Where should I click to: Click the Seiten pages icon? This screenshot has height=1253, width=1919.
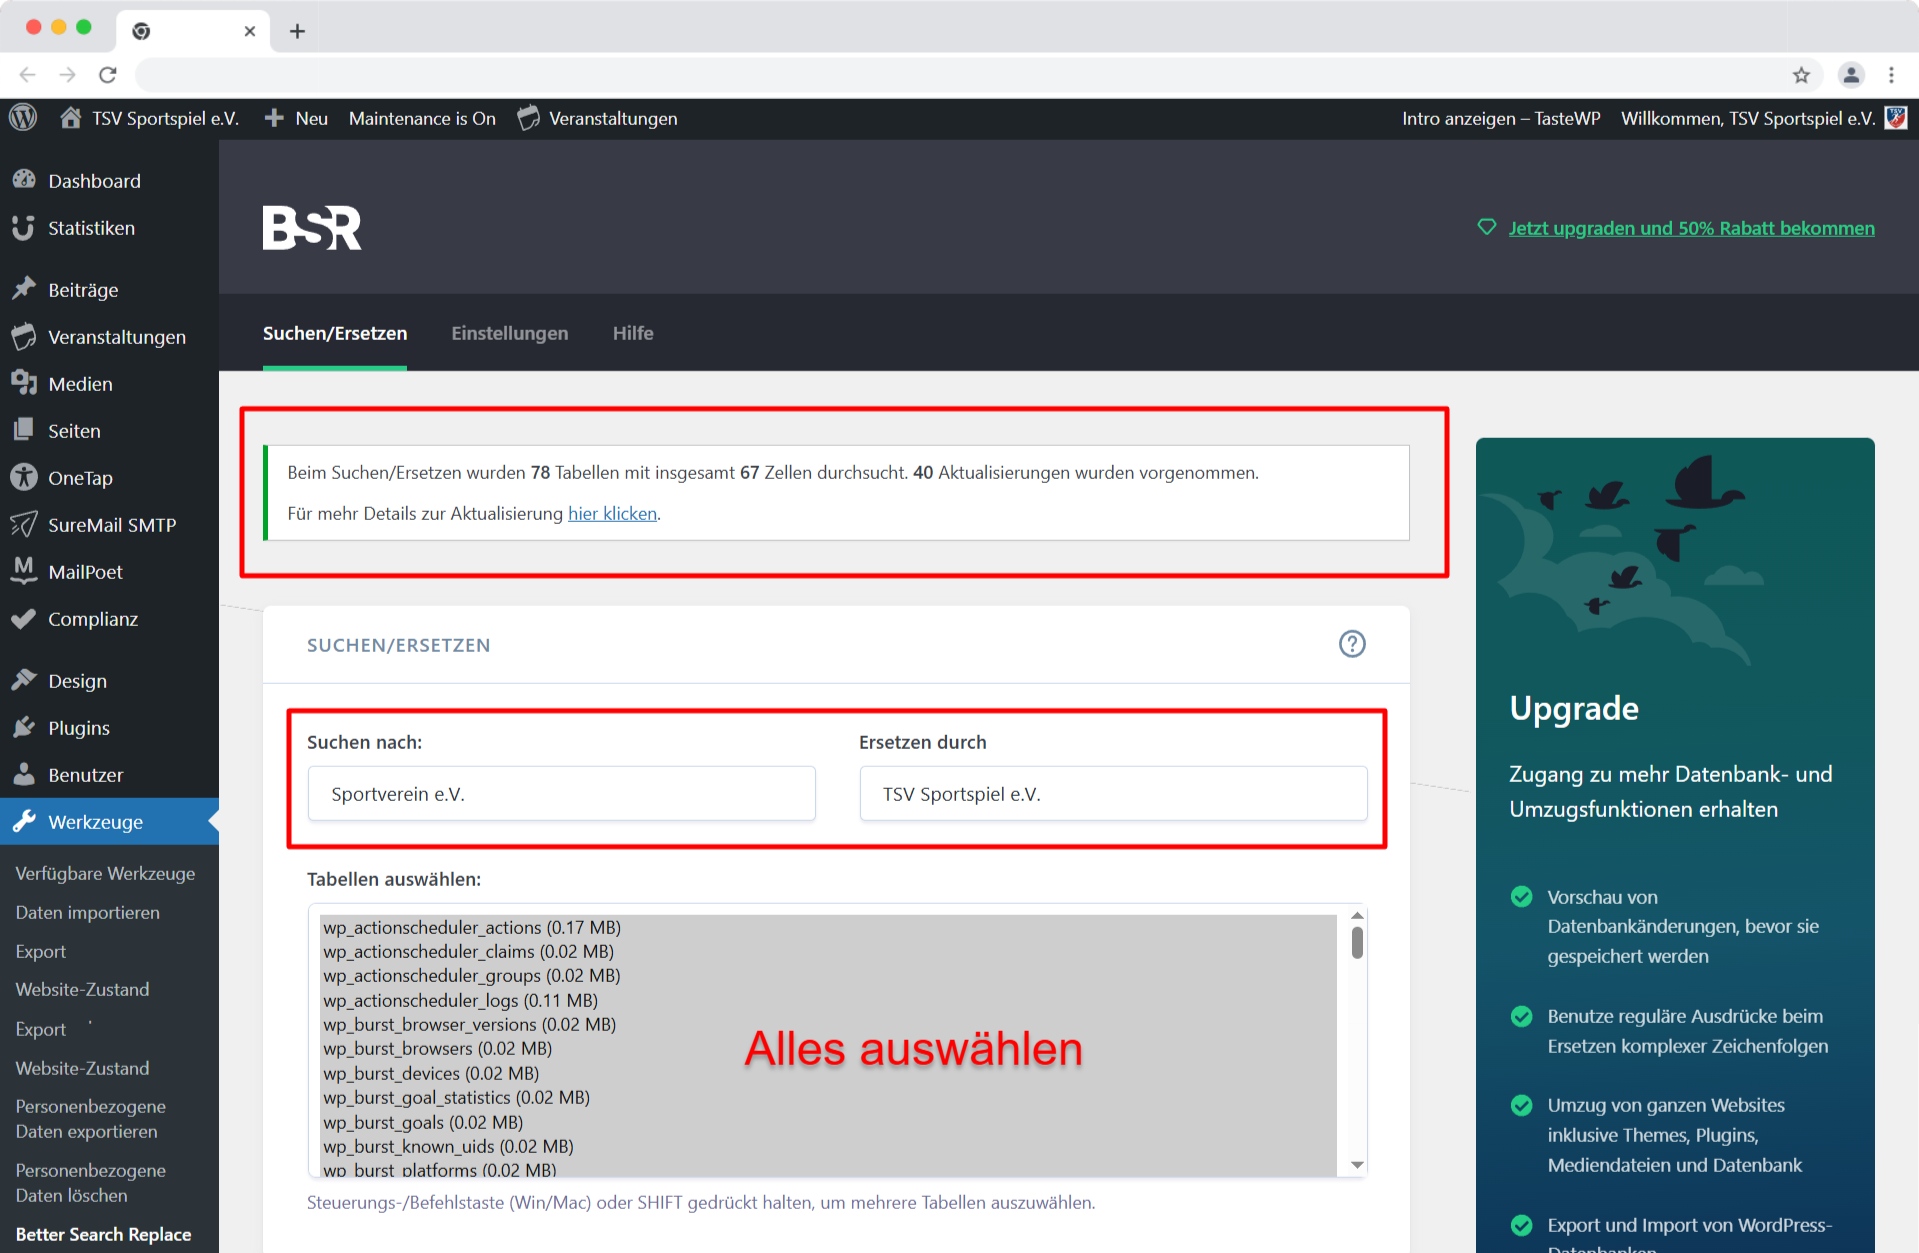(x=24, y=430)
